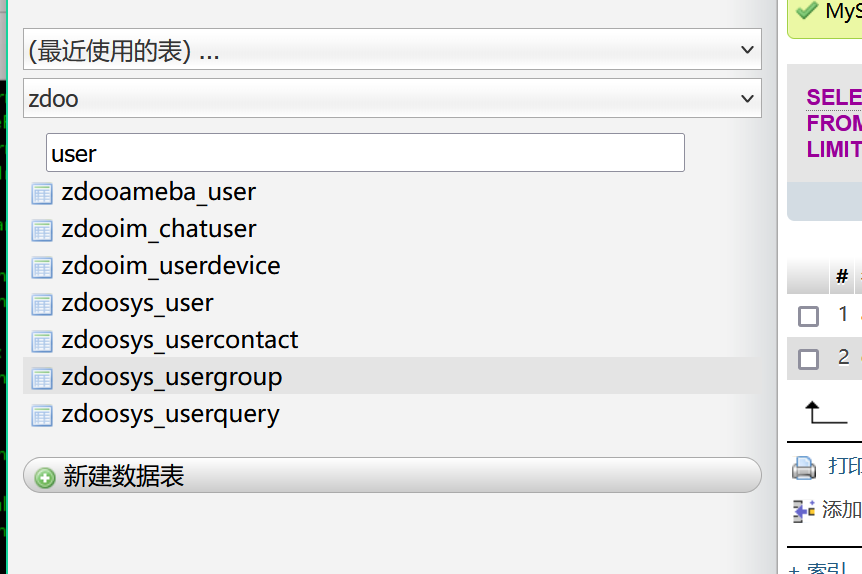Open the zdooim_chatuser table
This screenshot has width=862, height=574.
tap(159, 230)
